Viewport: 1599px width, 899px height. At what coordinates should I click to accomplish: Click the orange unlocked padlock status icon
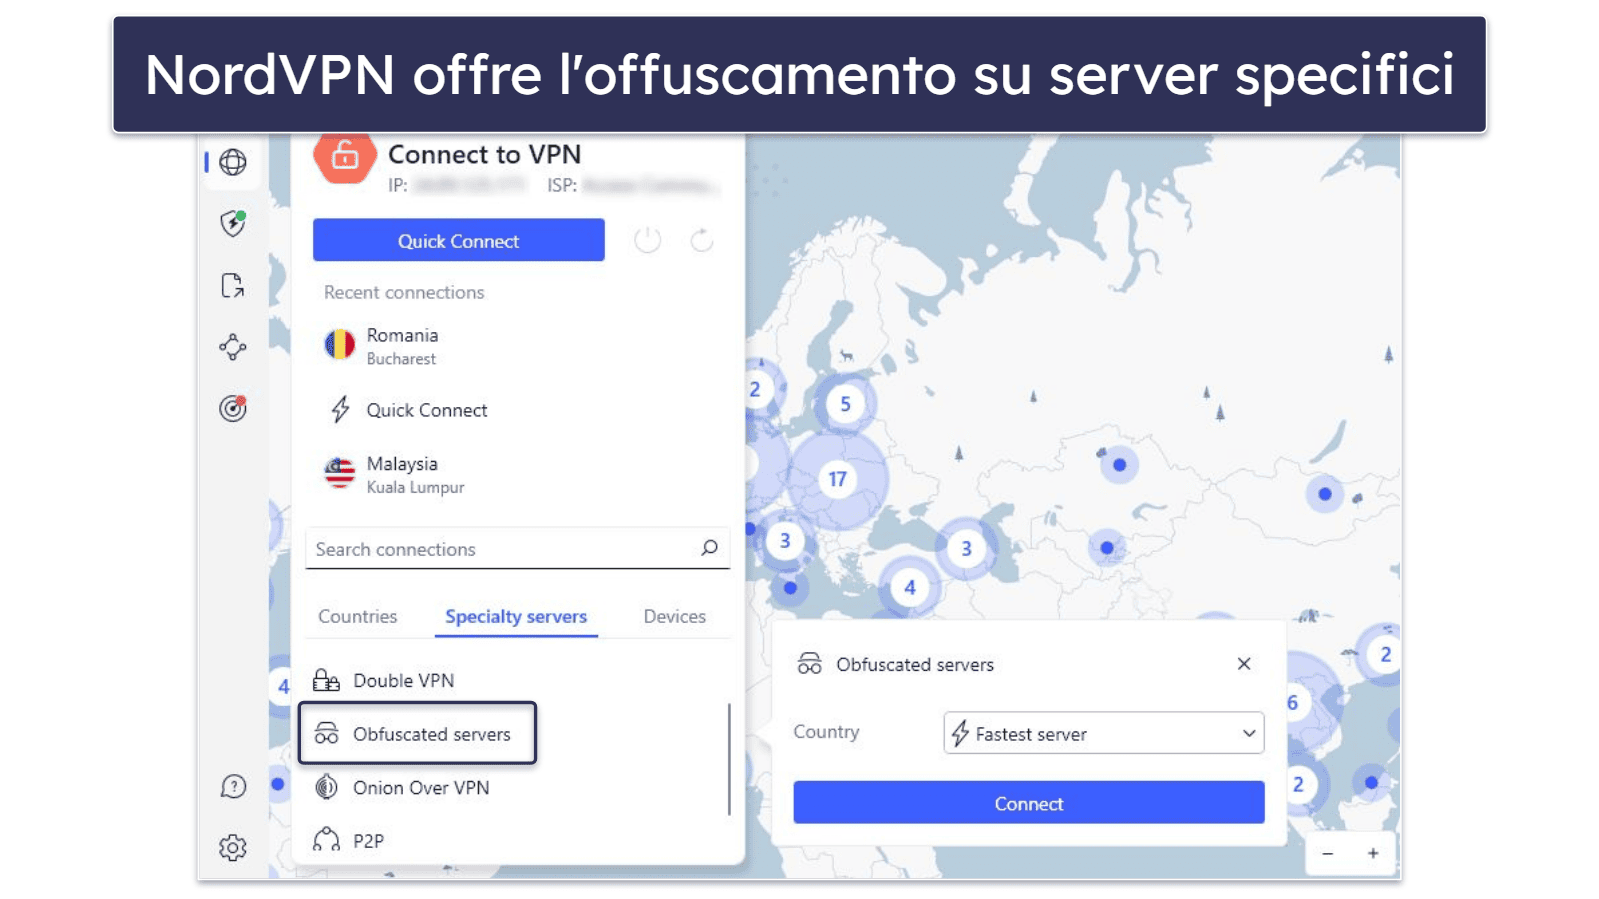coord(345,157)
